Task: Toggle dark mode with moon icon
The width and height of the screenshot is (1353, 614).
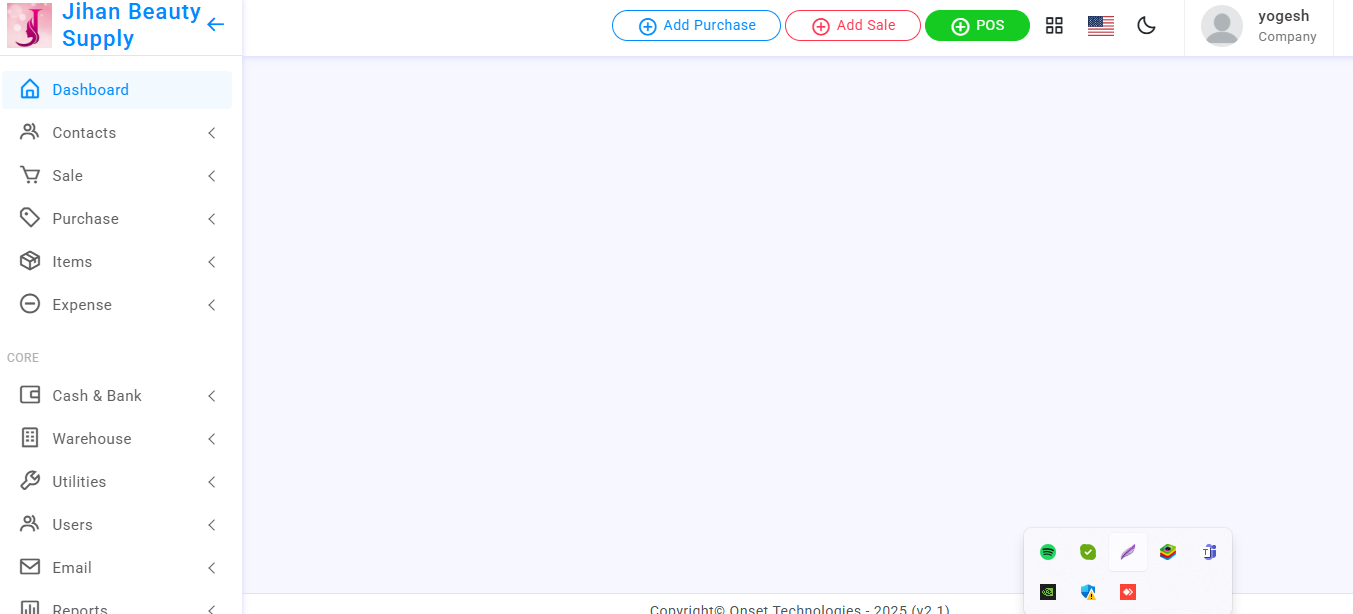Action: tap(1146, 26)
